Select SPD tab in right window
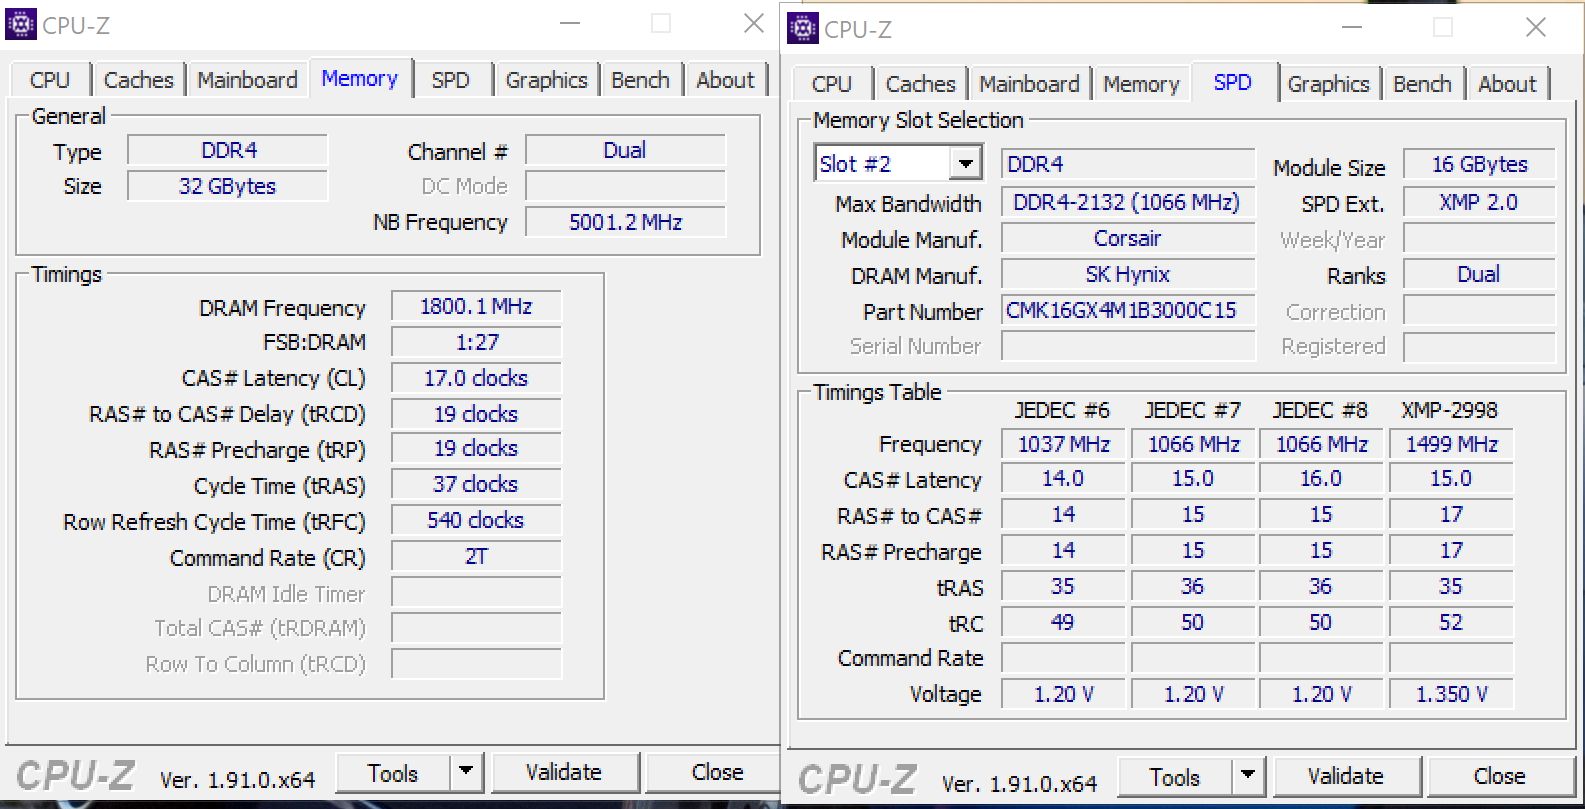The height and width of the screenshot is (809, 1585). [1233, 82]
